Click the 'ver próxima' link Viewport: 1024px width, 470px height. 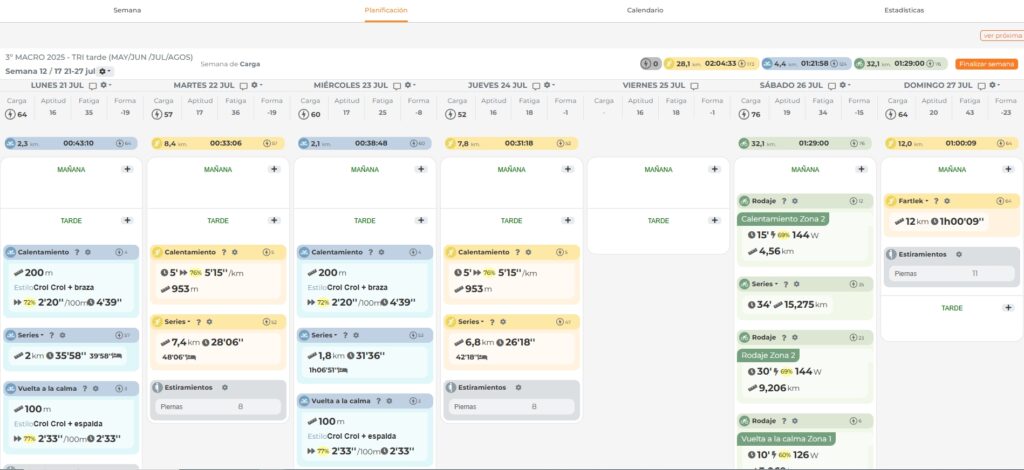[1000, 35]
